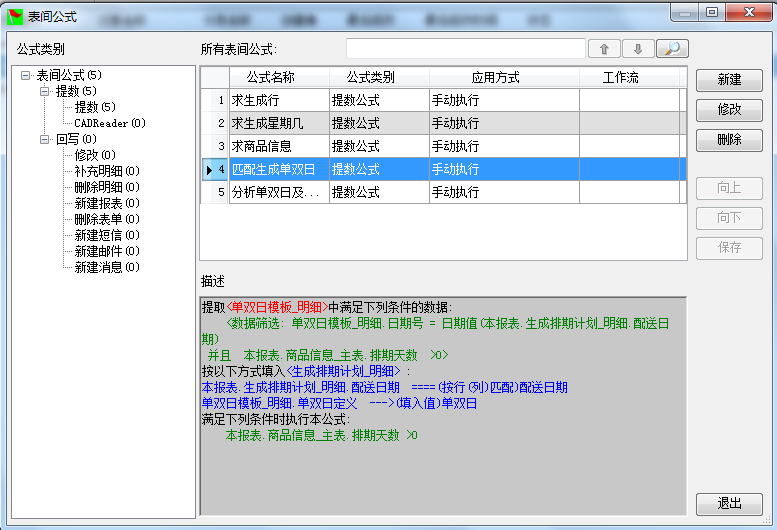The height and width of the screenshot is (530, 777).
Task: Click the magnifier search icon
Action: 672,49
